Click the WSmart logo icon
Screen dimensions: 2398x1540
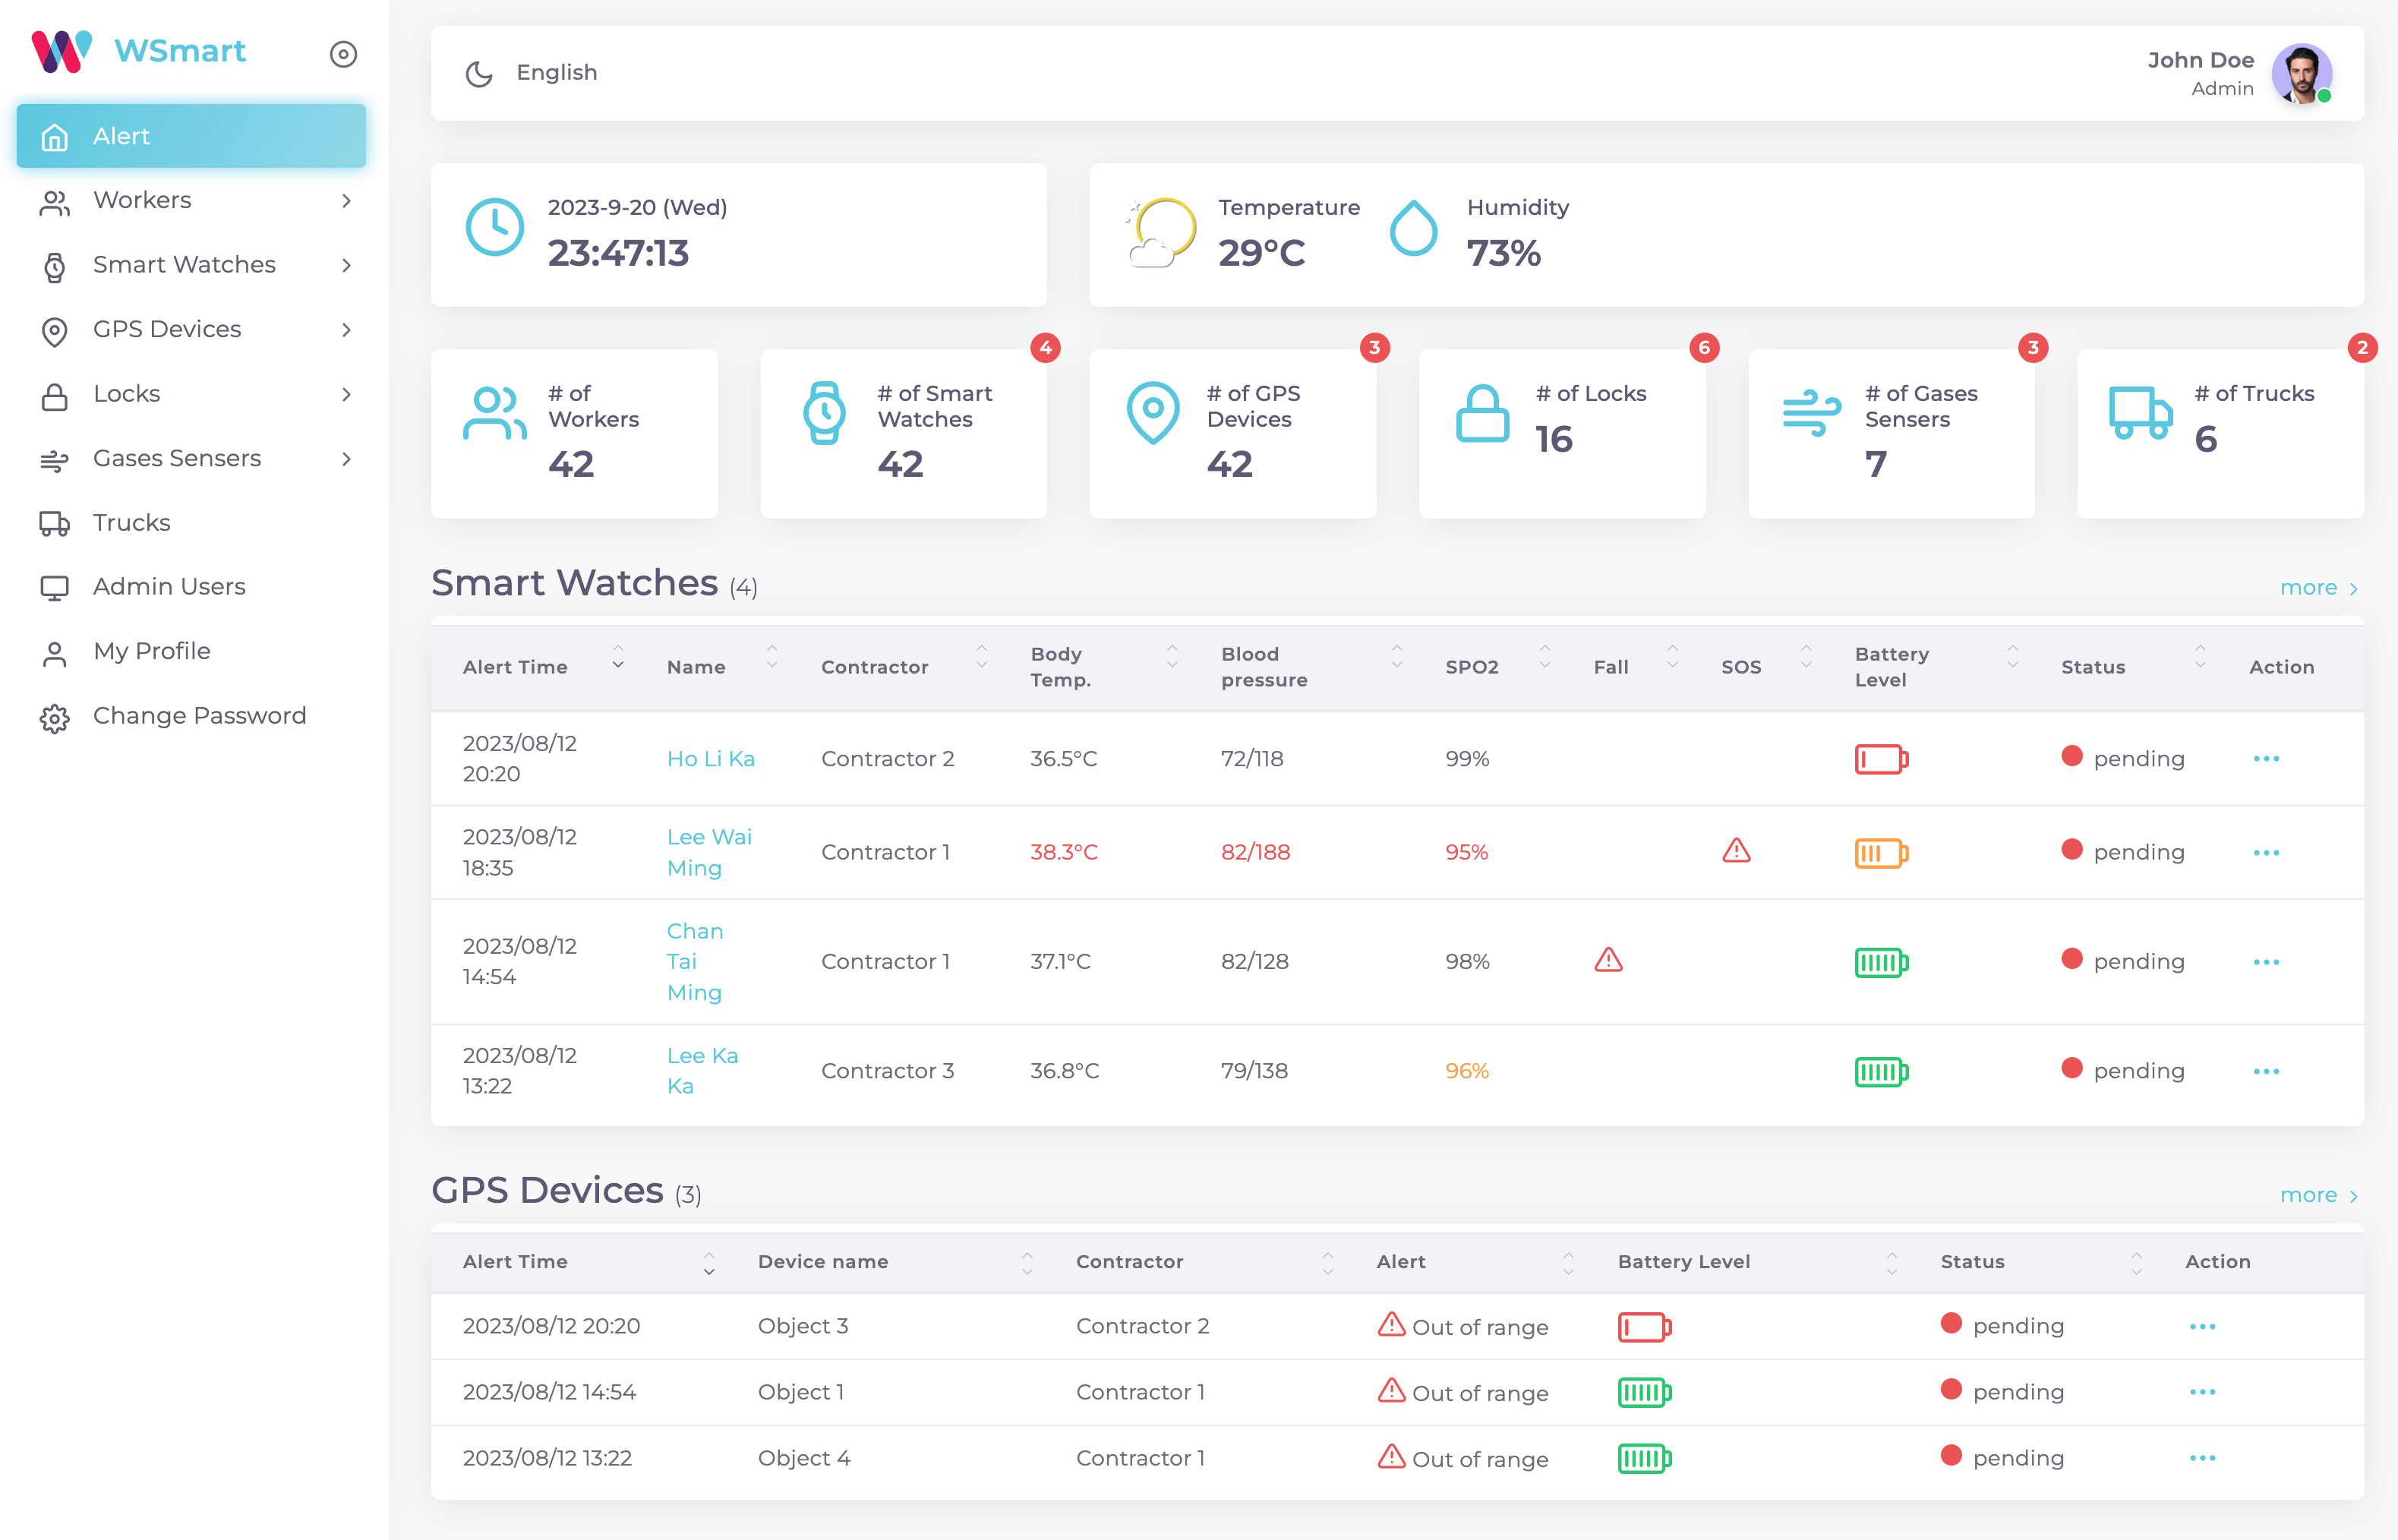tap(62, 52)
